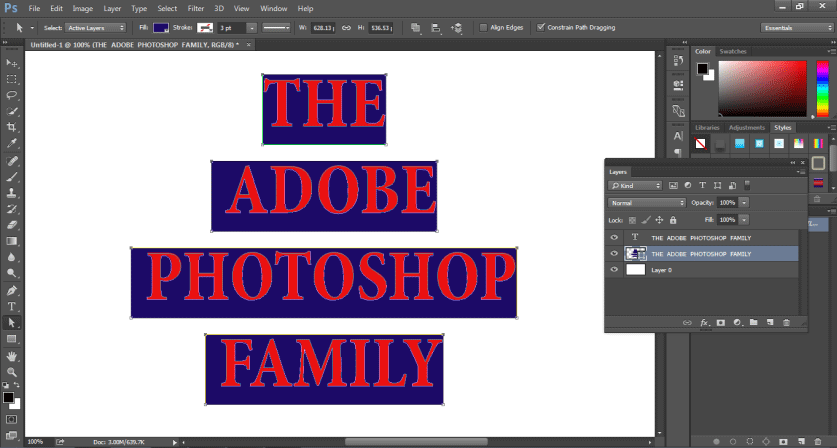Toggle link width and height chain
Viewport: 837px width, 448px height.
tap(346, 28)
